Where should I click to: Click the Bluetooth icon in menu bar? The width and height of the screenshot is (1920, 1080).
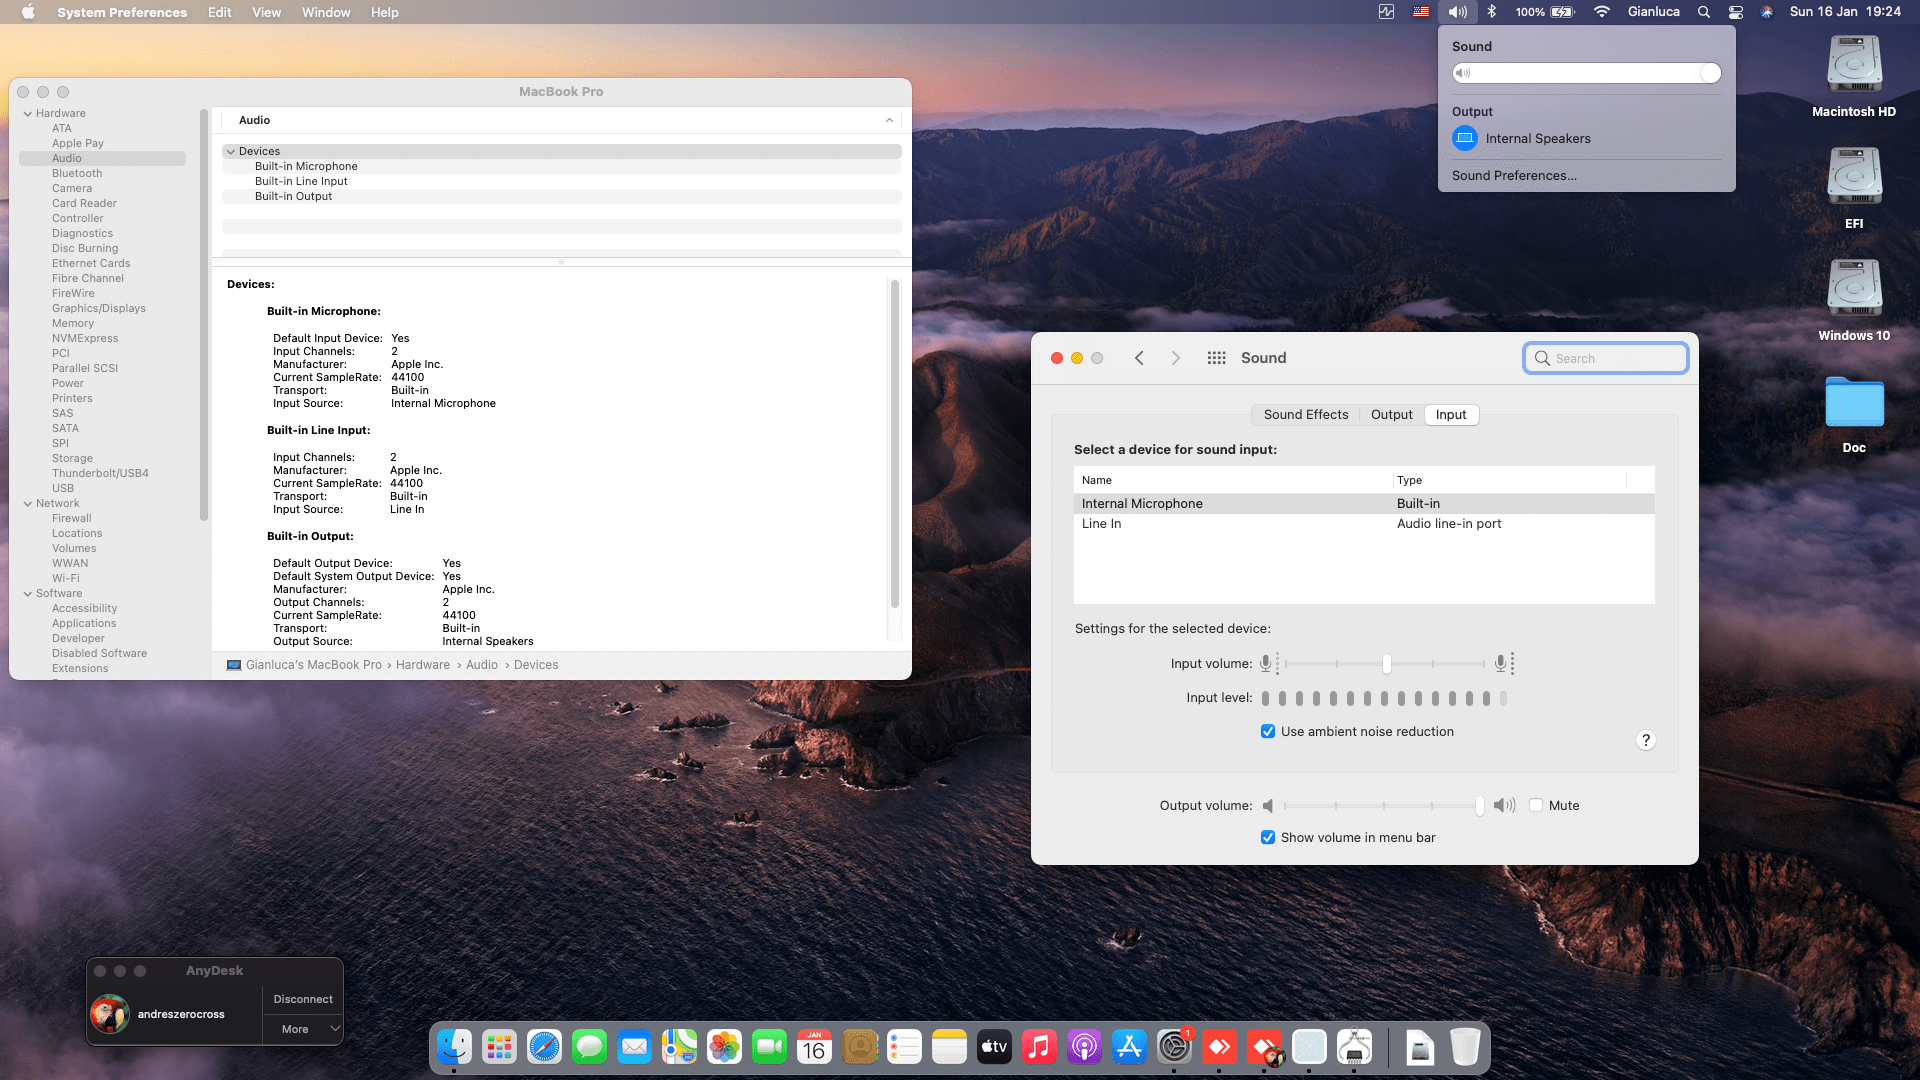(1491, 12)
